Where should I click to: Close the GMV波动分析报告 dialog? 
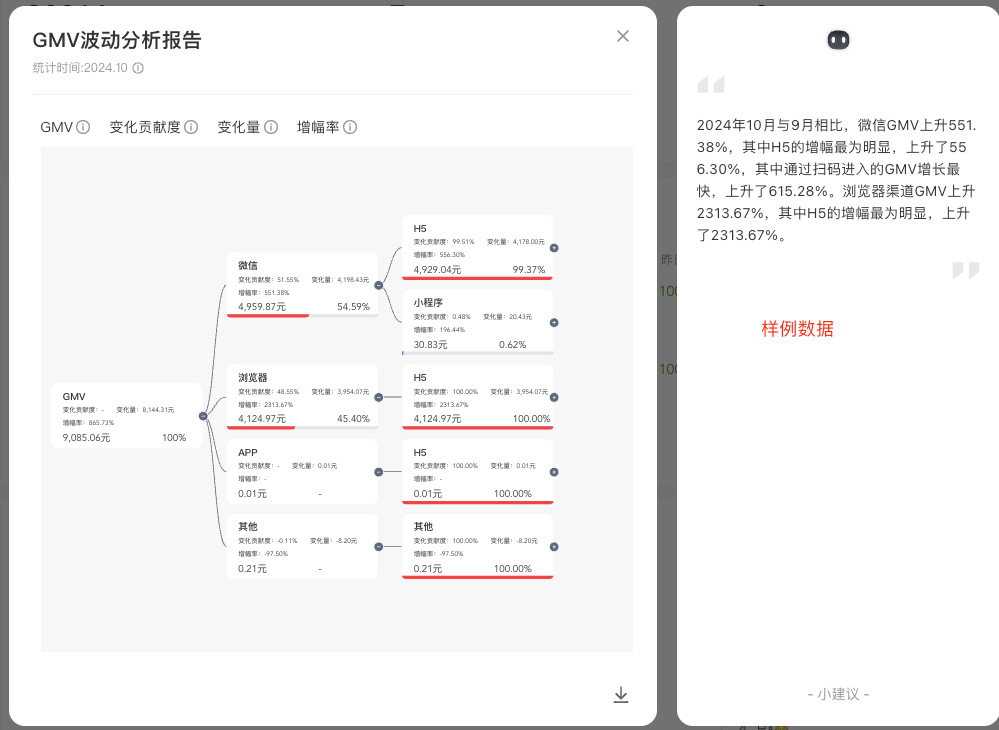[622, 36]
